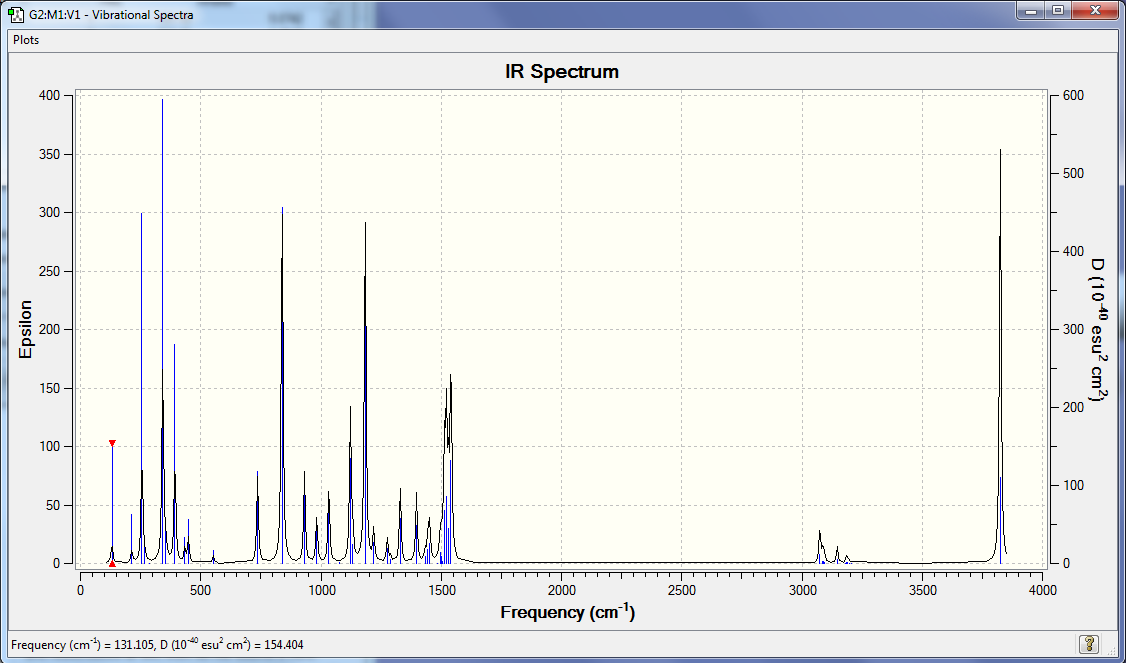Click the window title G2:M1:V1 - Vibrational Spectra
1126x663 pixels.
coord(111,14)
